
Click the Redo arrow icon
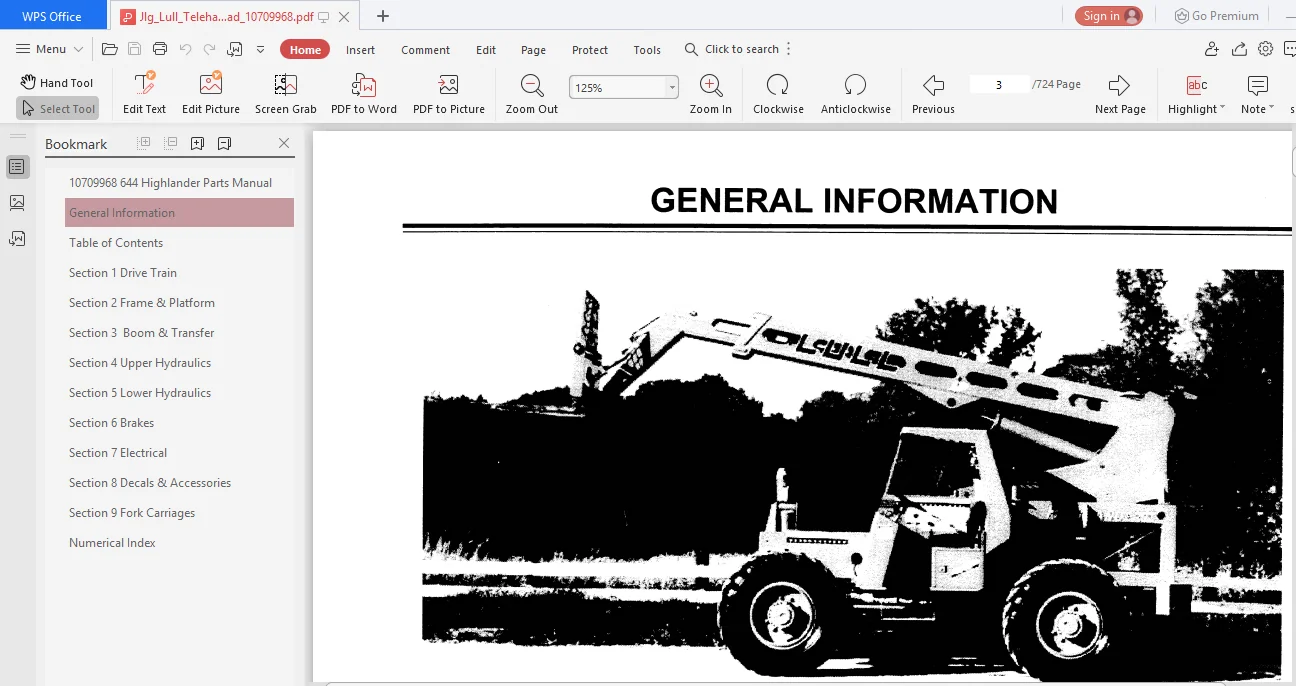click(209, 49)
